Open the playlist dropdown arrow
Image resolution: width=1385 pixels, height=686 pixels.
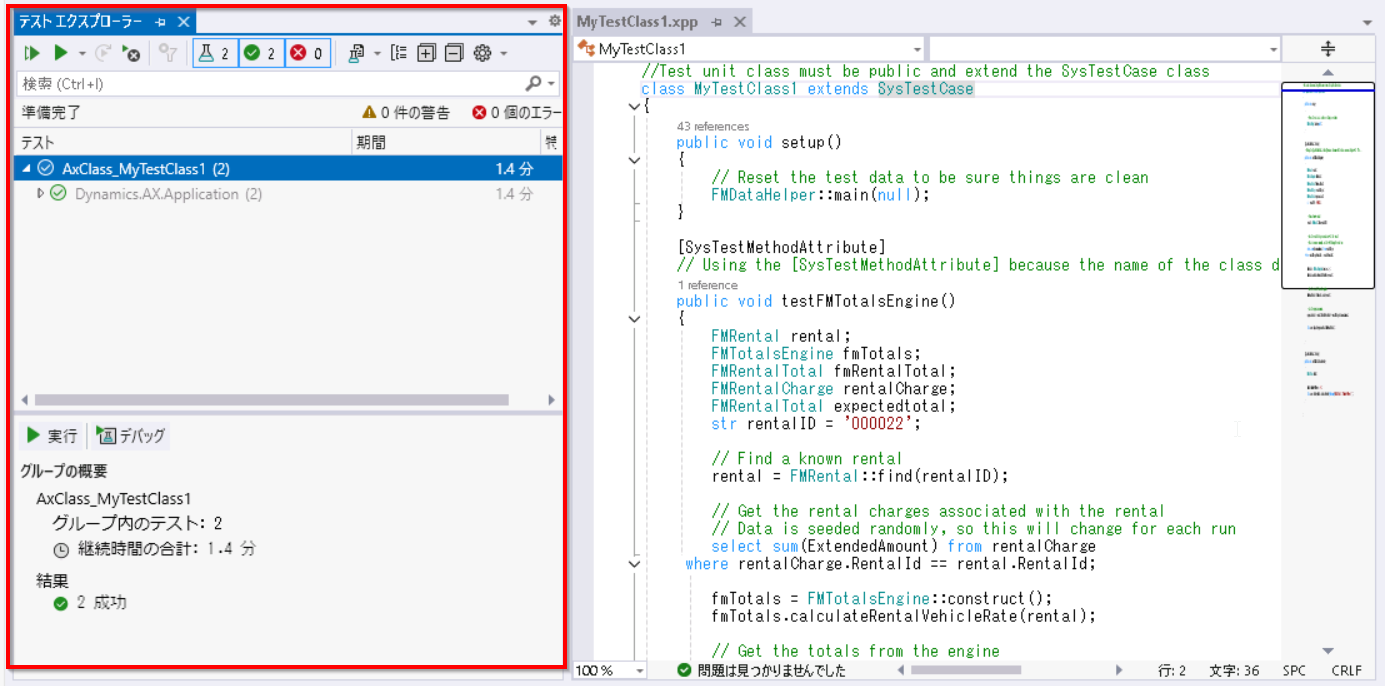[377, 53]
